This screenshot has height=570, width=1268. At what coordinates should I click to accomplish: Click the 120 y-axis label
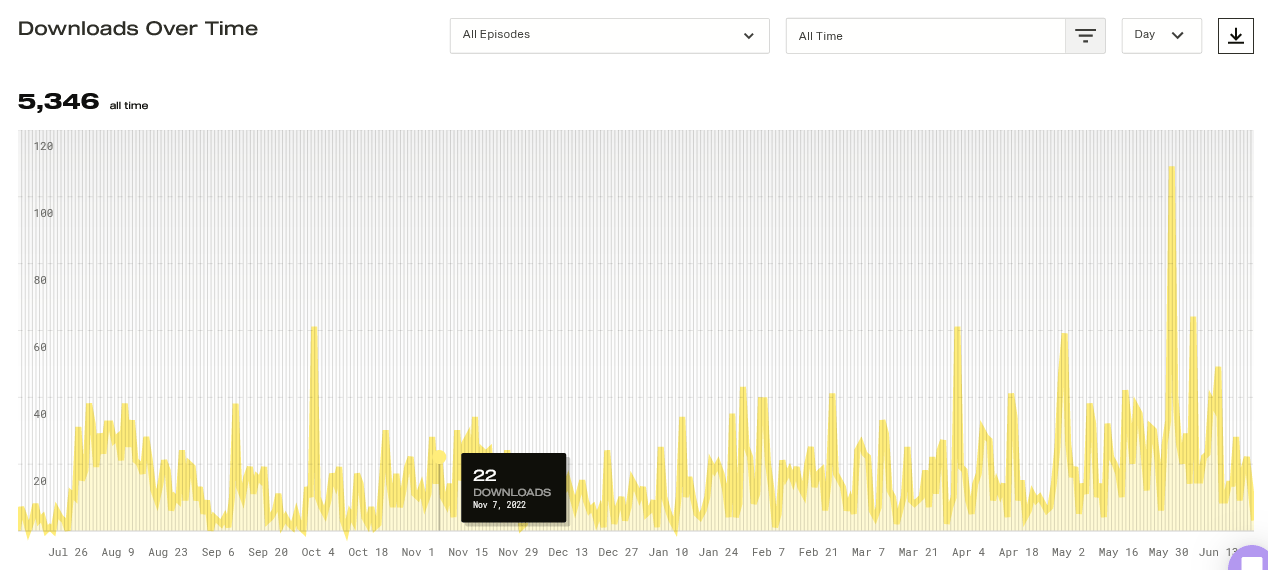[x=43, y=146]
